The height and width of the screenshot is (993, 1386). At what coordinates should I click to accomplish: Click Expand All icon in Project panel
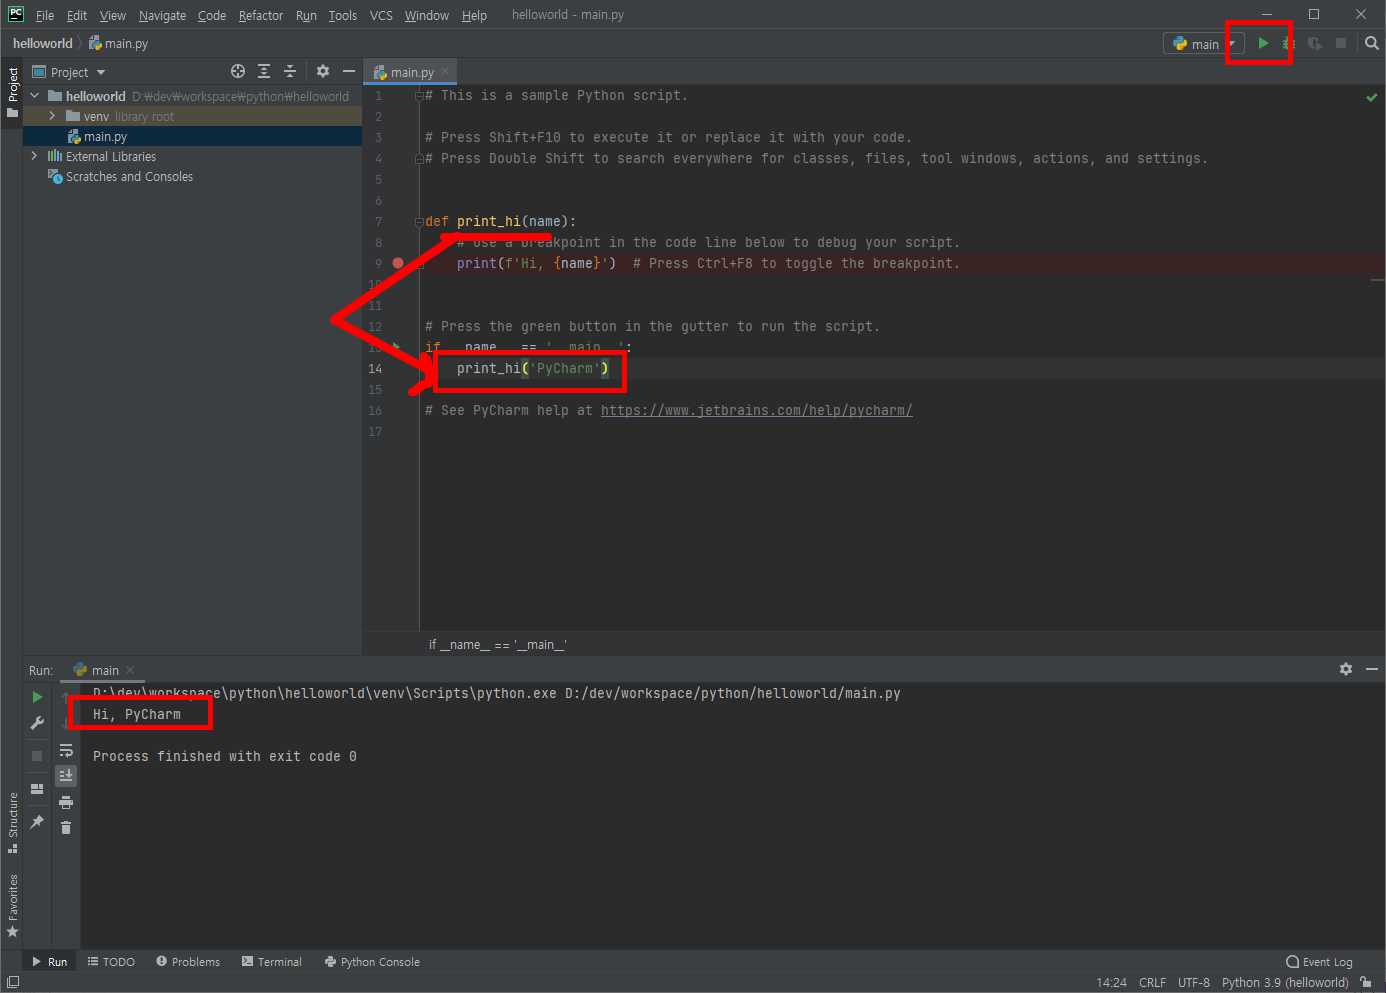(264, 71)
